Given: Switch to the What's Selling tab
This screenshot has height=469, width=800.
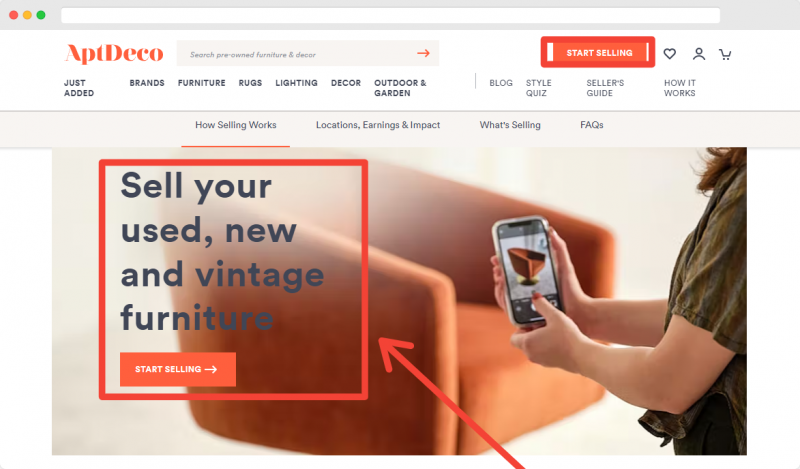Looking at the screenshot, I should (510, 125).
